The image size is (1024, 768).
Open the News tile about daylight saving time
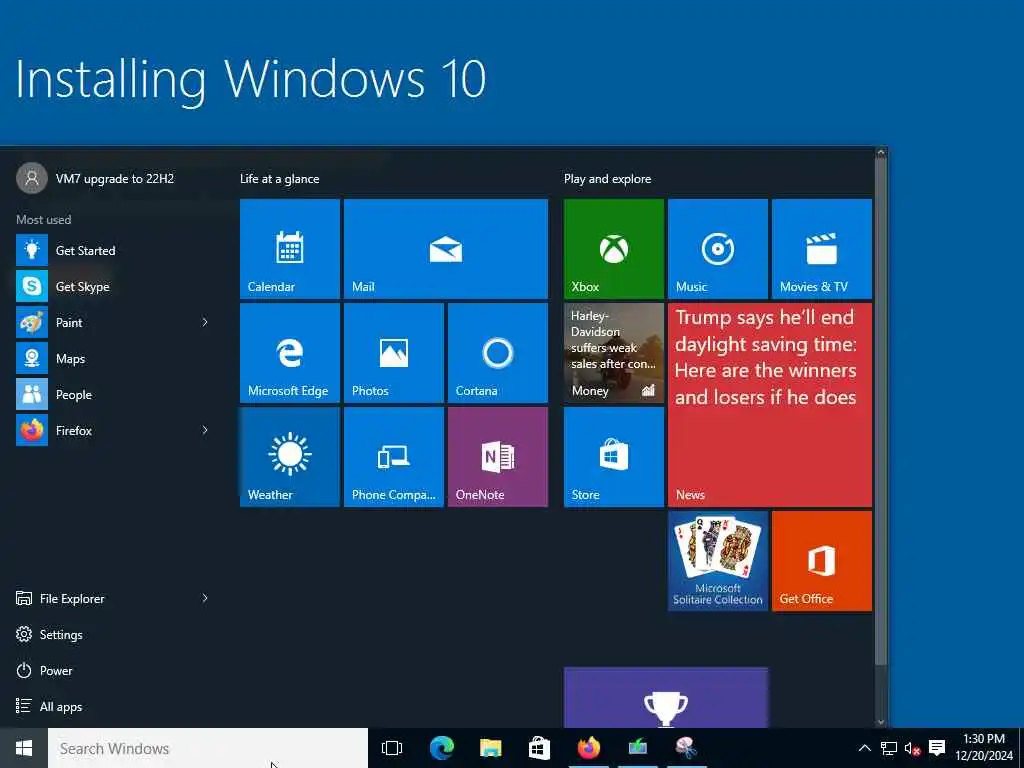click(770, 405)
